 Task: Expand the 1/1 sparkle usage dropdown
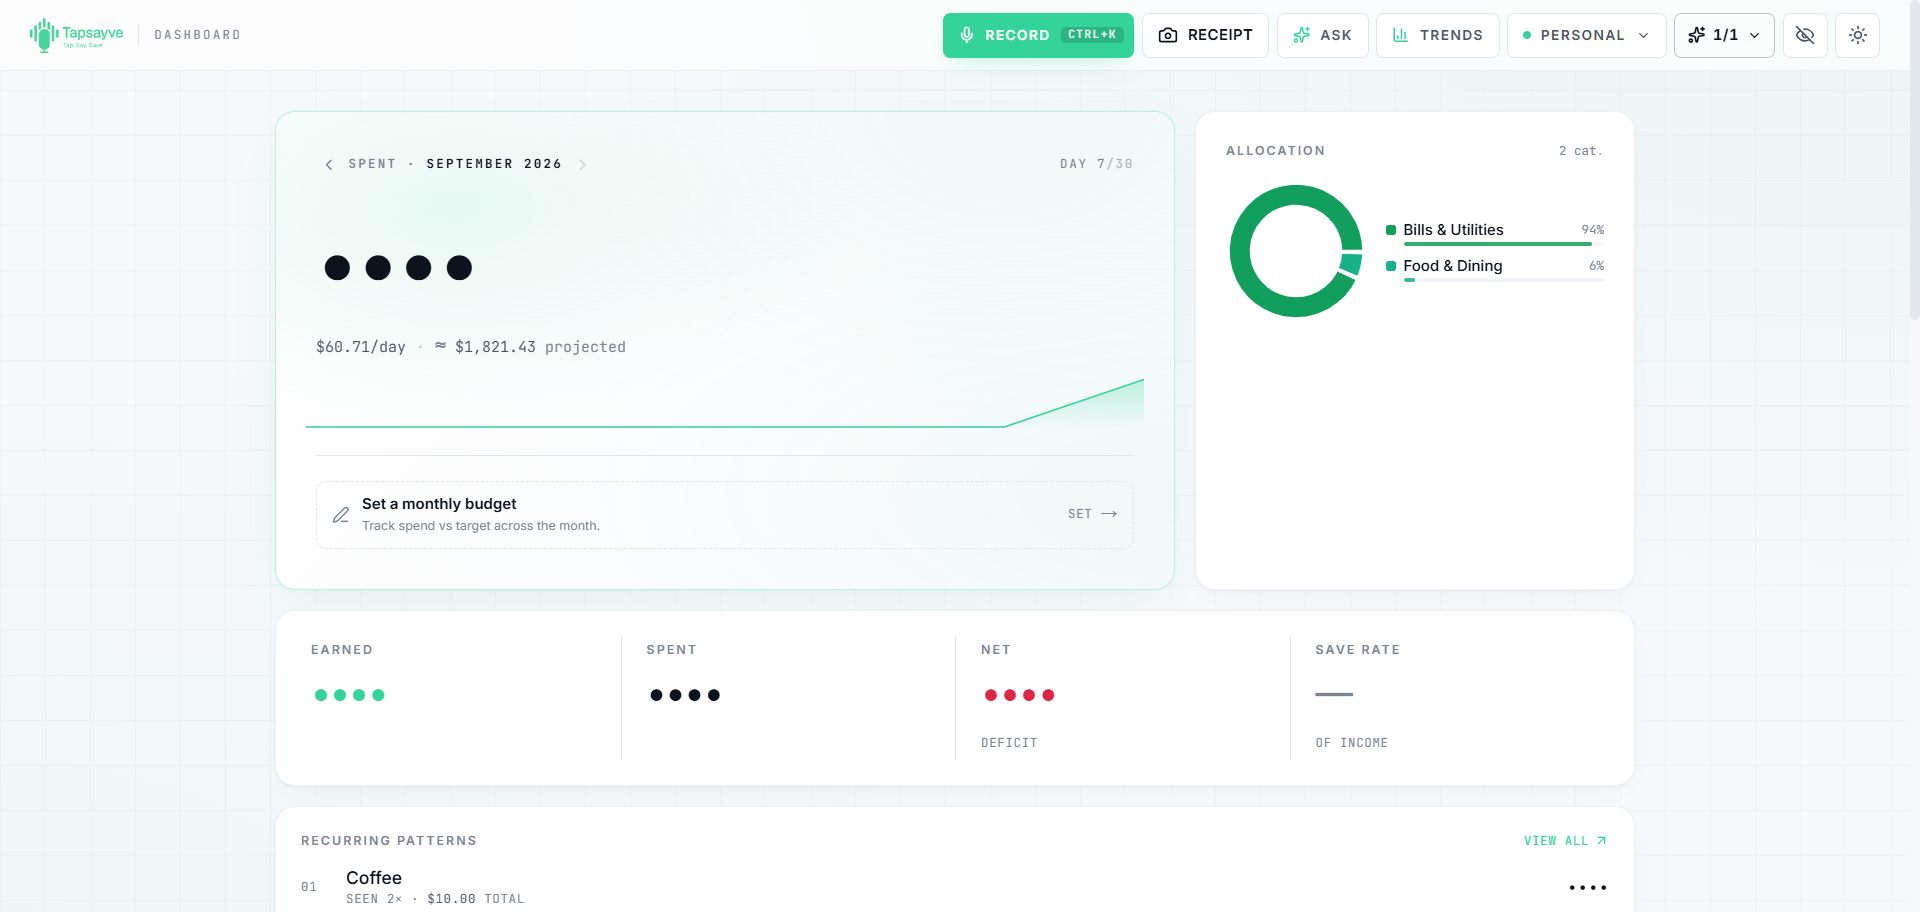[1724, 35]
